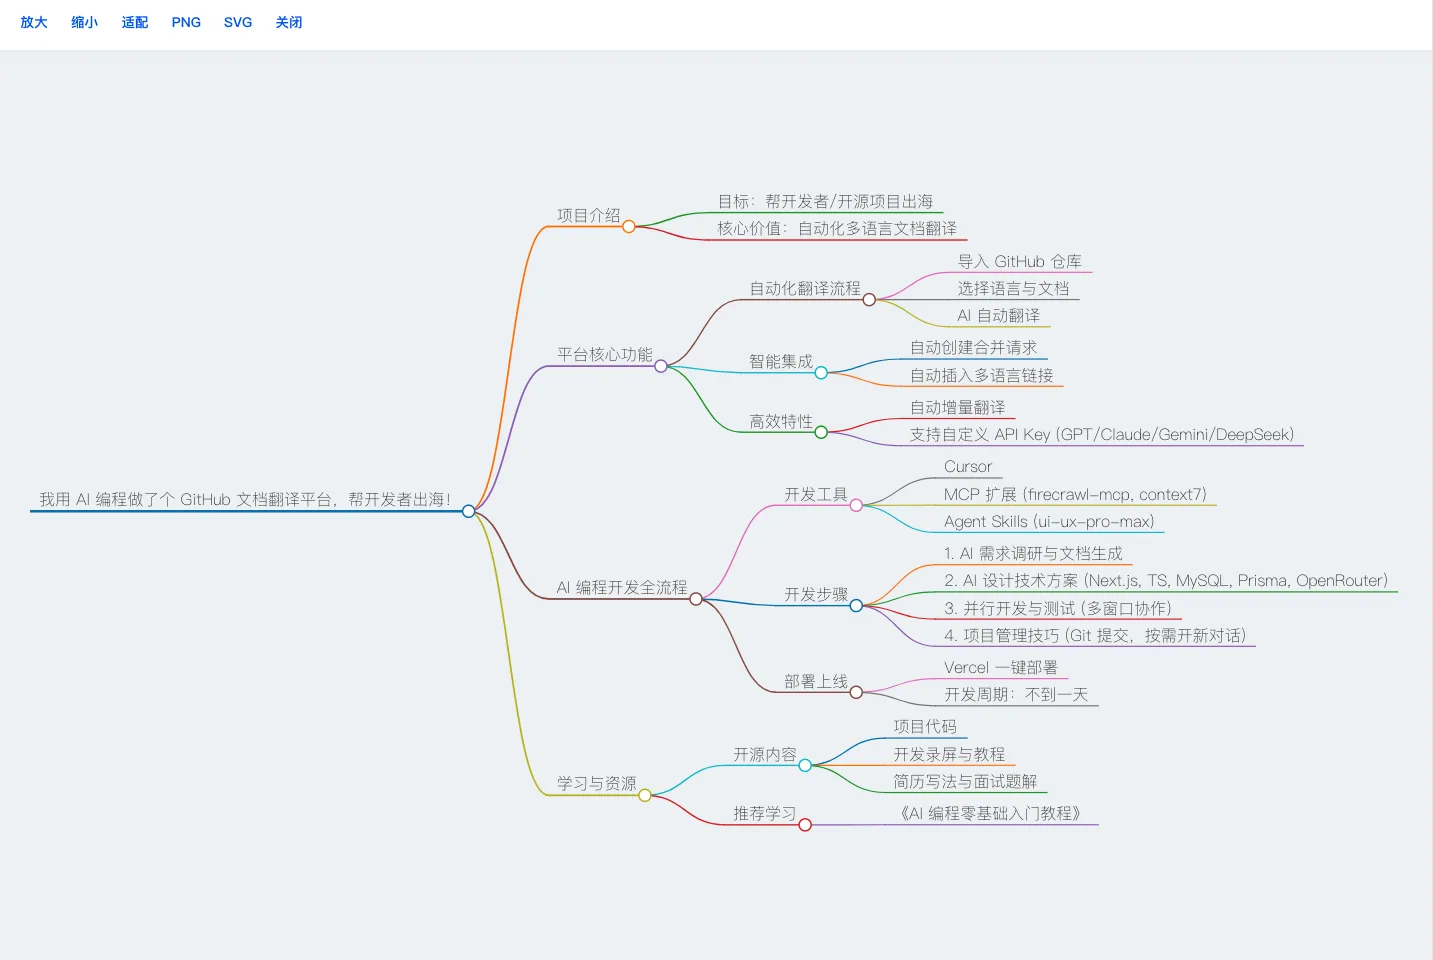Viewport: 1433px width, 960px height.
Task: Fold the 开发步骤 node circle
Action: (x=856, y=606)
